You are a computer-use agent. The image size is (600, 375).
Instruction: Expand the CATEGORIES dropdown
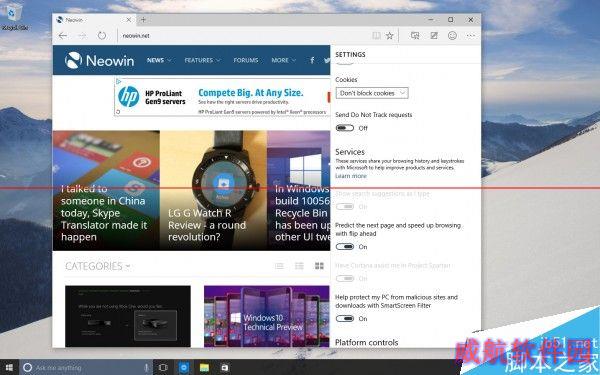pyautogui.click(x=98, y=266)
